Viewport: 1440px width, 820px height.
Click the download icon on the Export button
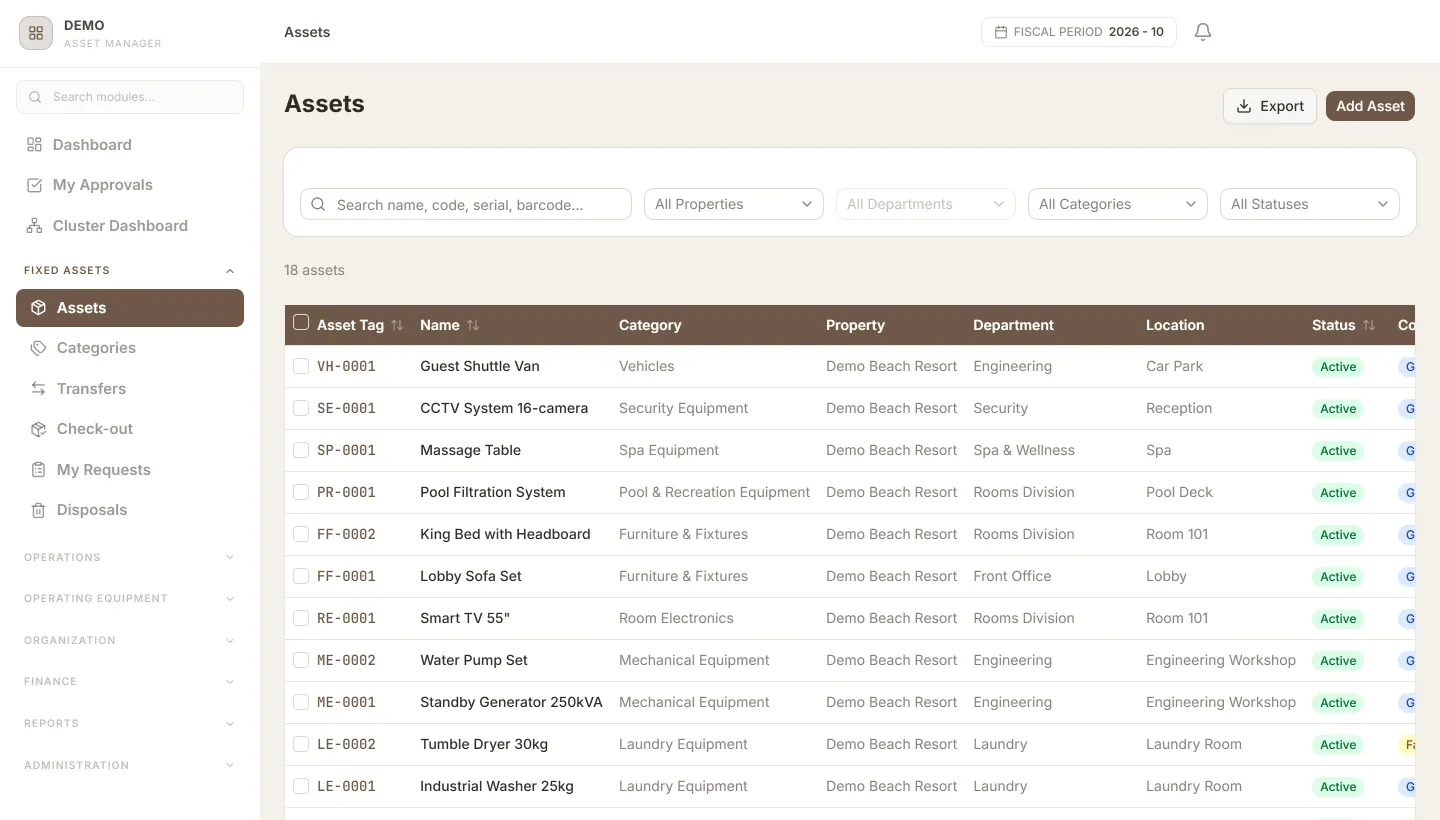pos(1244,106)
